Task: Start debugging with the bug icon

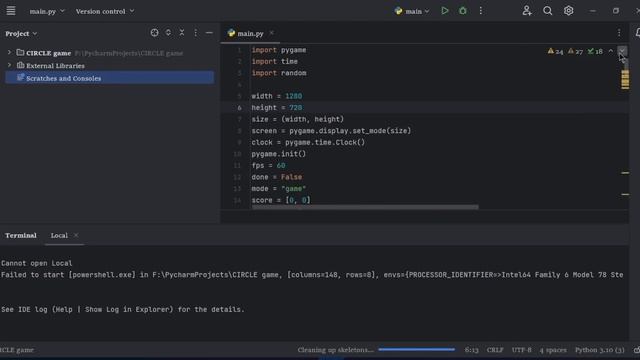Action: [463, 11]
